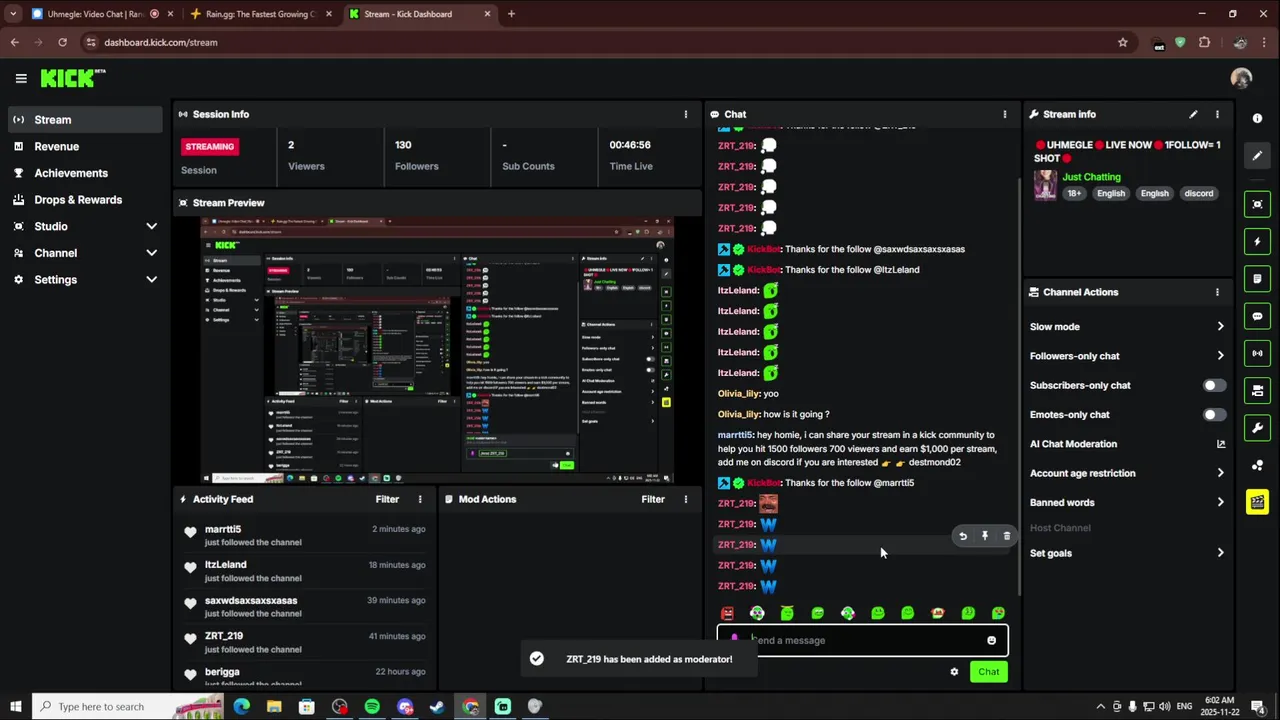Click the wrench sidebar icon

(1257, 428)
